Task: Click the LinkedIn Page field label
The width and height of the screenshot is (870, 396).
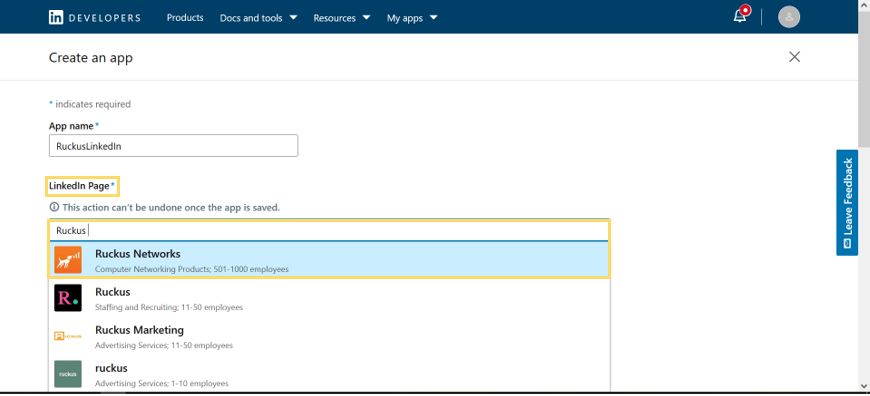Action: (82, 186)
